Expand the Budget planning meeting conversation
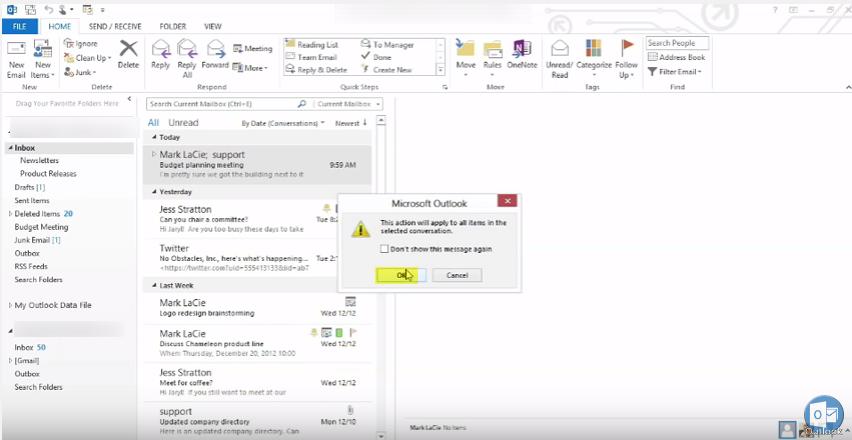 coord(154,154)
